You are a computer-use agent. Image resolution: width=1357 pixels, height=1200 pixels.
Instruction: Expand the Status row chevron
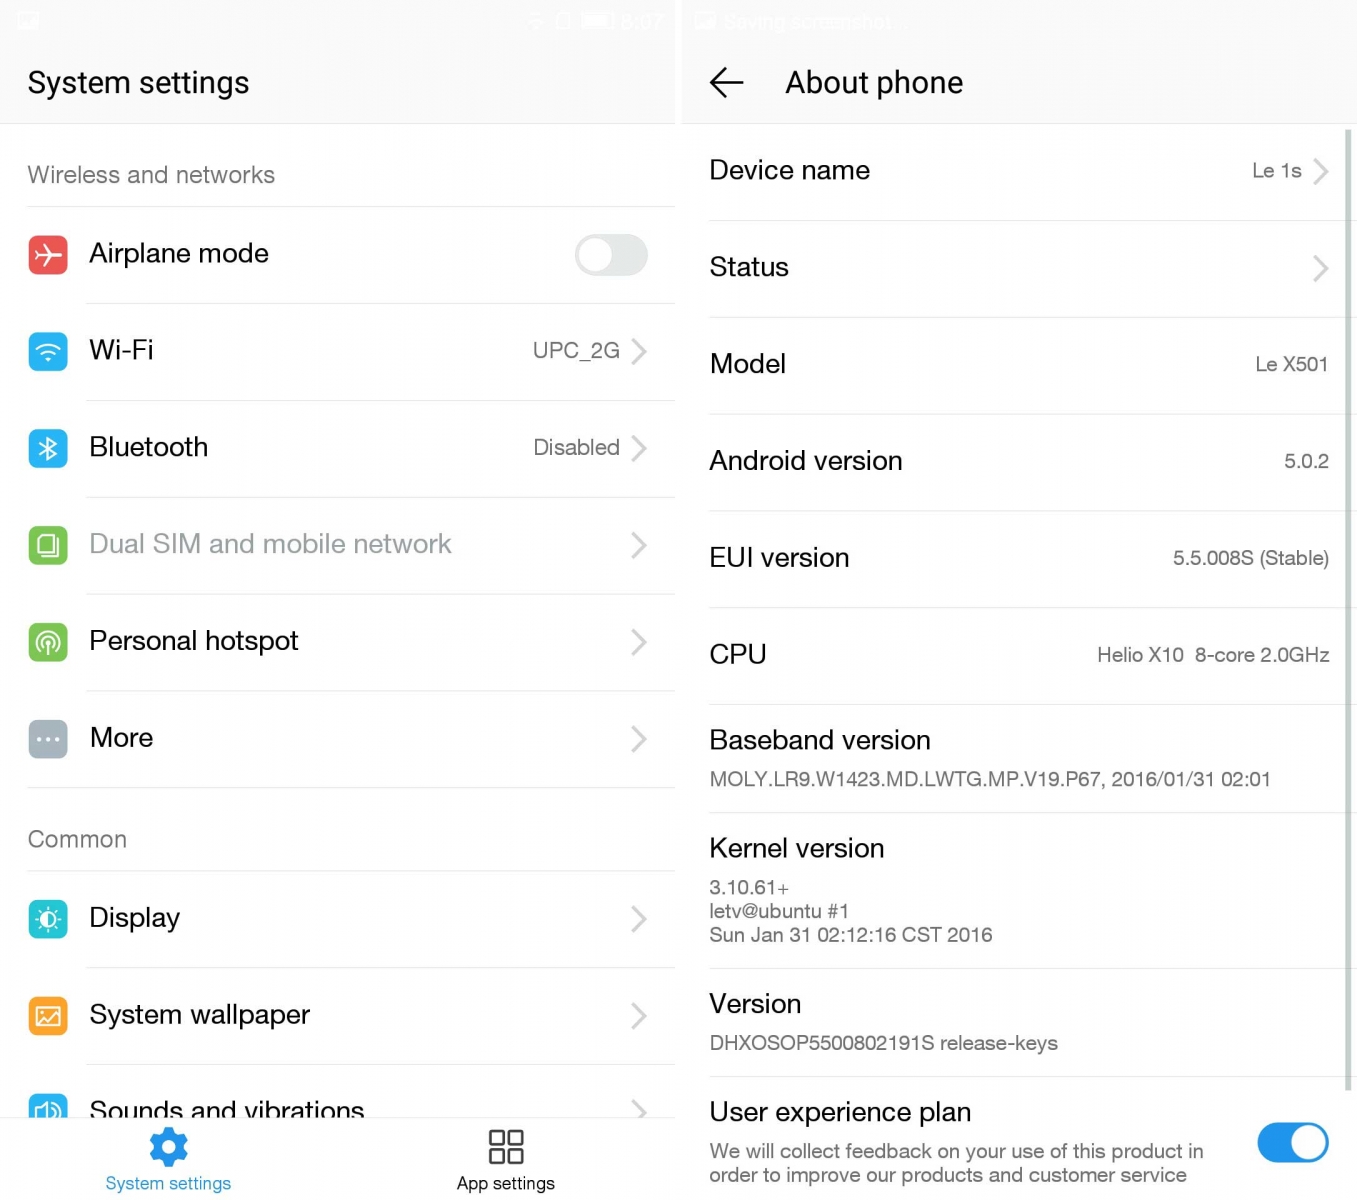coord(1320,268)
